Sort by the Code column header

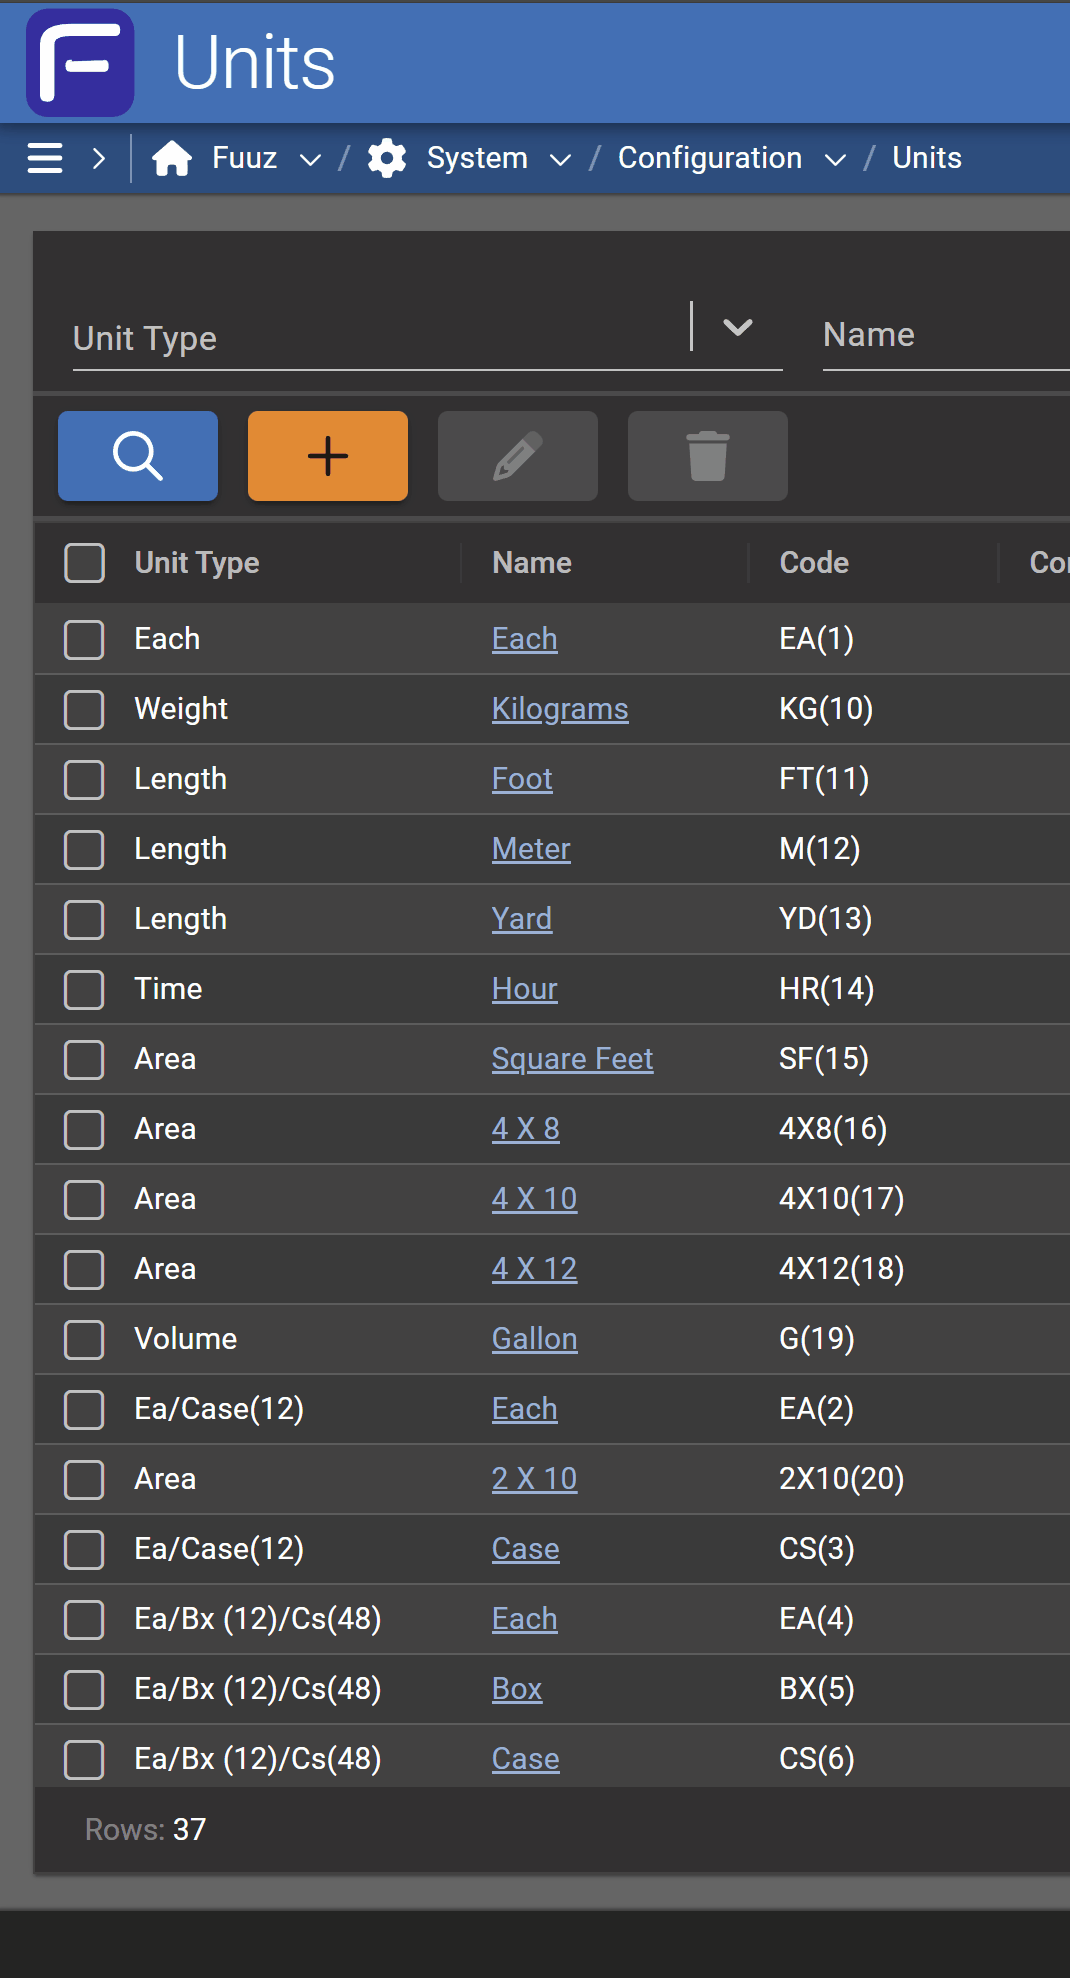814,563
